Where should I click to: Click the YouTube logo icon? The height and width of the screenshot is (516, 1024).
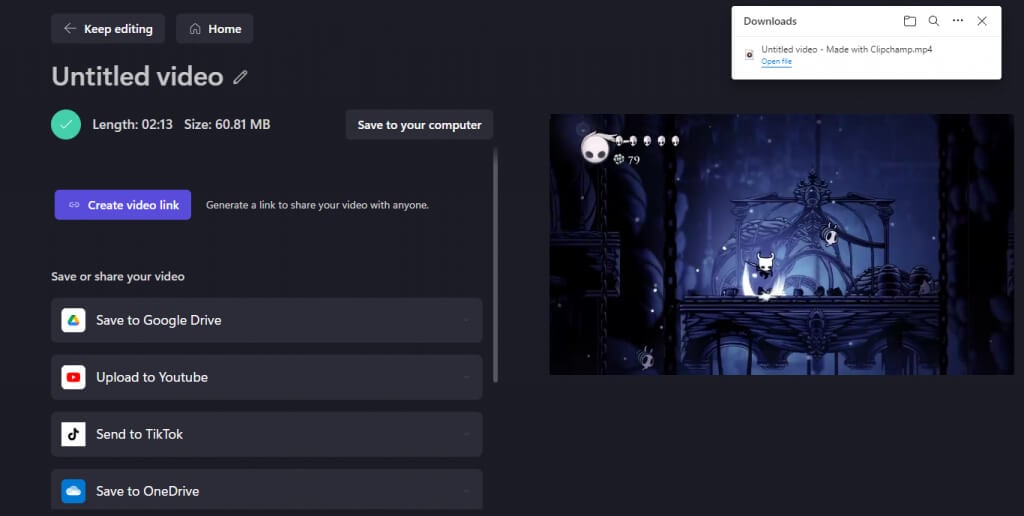point(73,377)
